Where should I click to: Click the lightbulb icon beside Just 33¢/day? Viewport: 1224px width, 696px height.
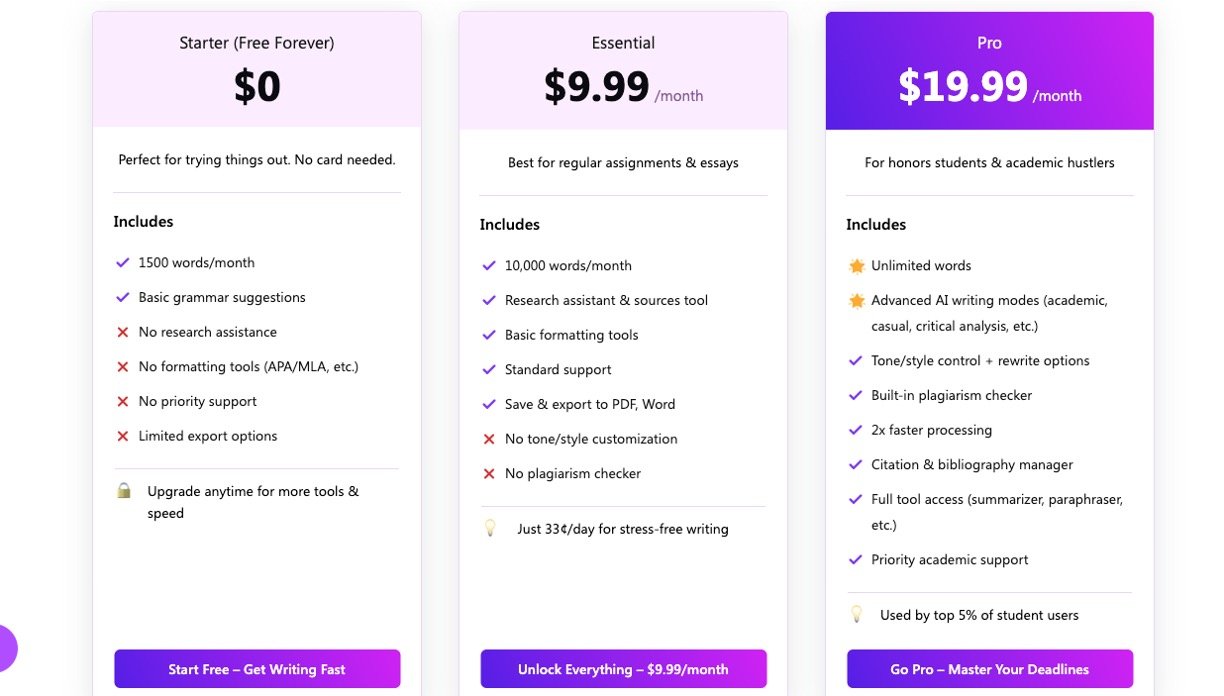click(490, 528)
